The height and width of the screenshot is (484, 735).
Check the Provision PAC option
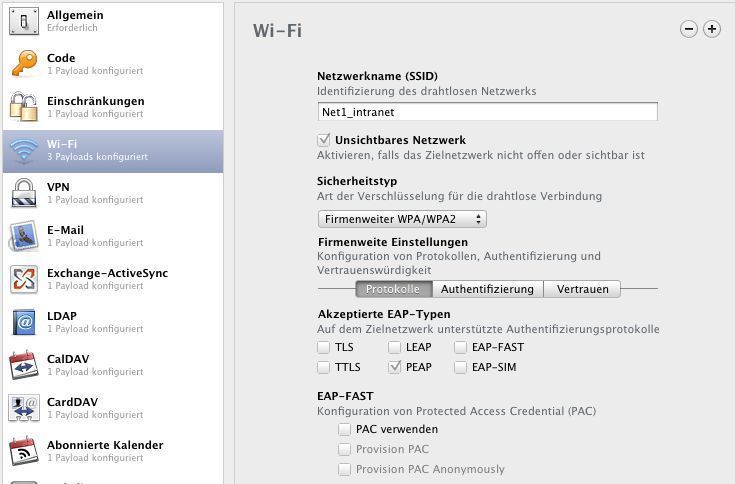[x=344, y=449]
